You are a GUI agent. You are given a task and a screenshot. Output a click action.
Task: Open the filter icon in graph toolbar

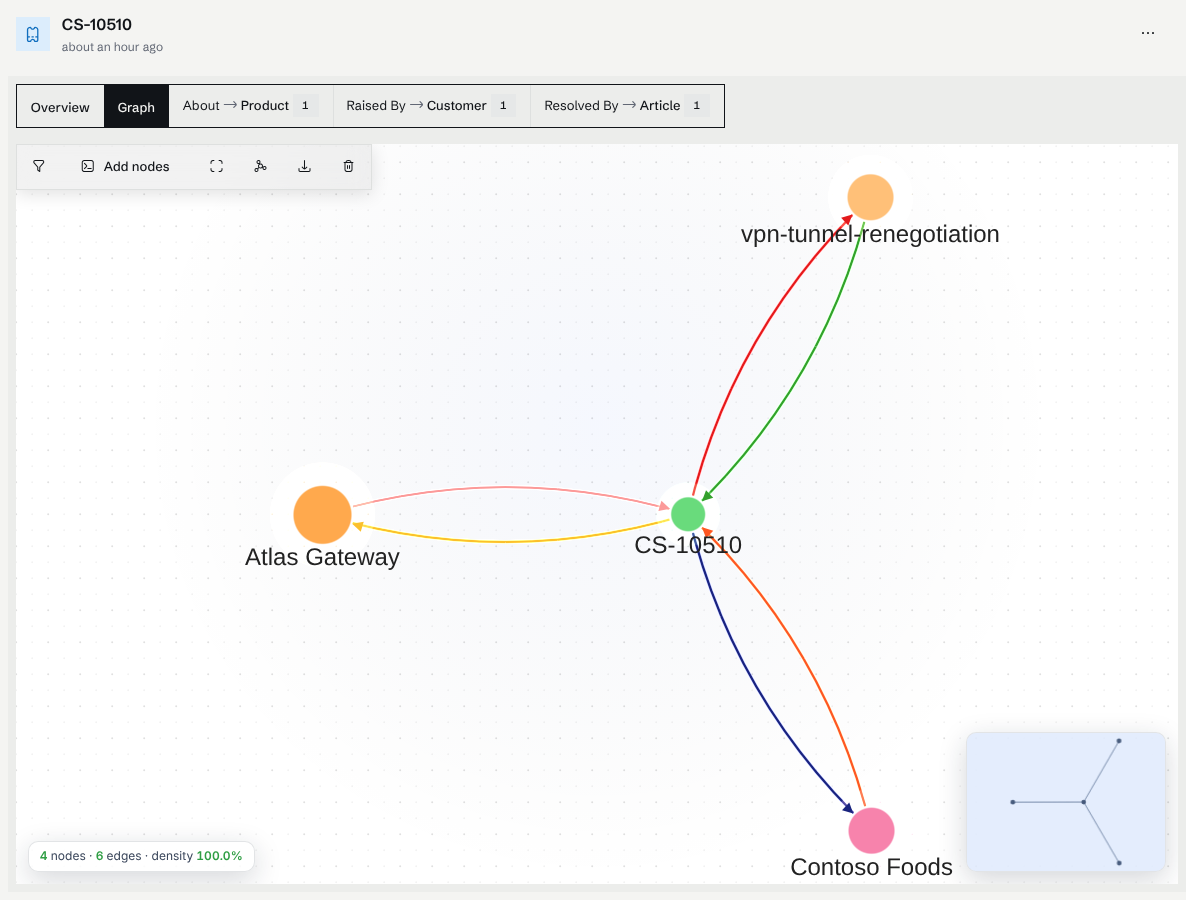tap(39, 166)
